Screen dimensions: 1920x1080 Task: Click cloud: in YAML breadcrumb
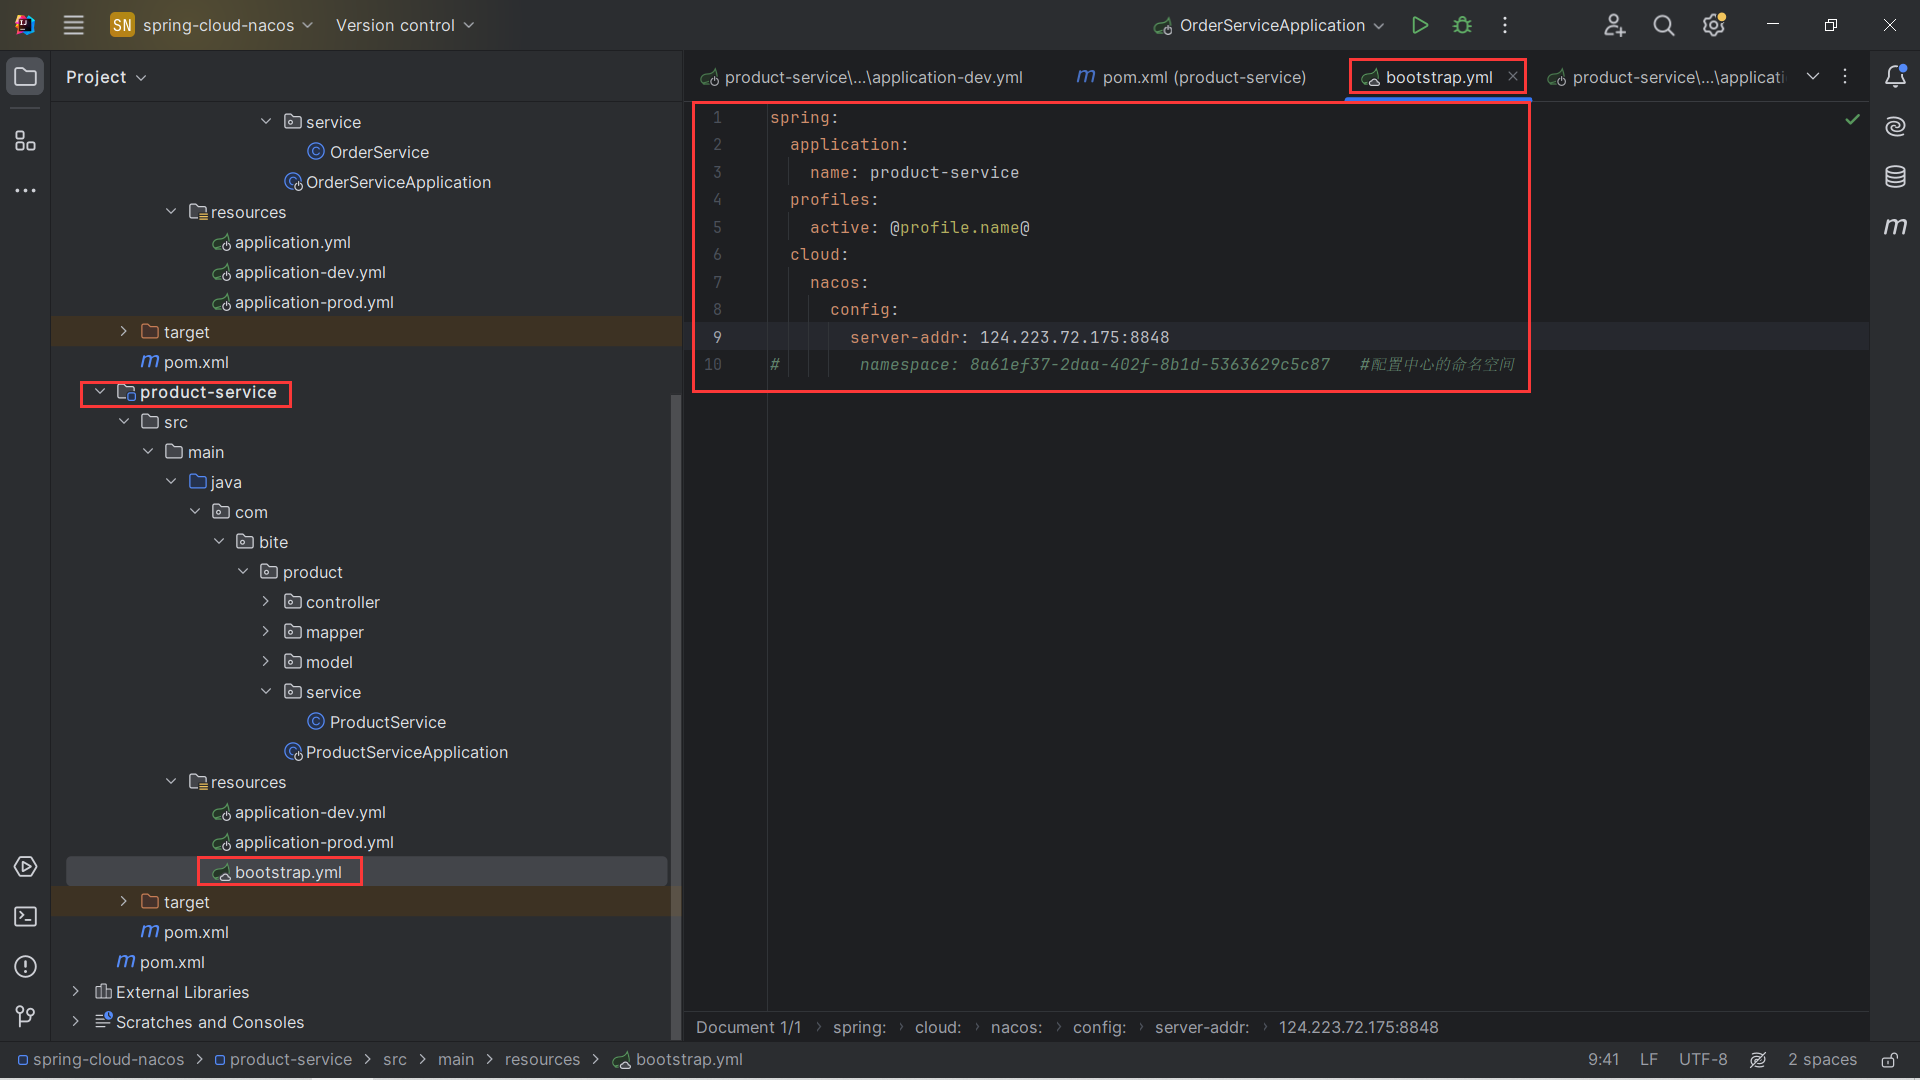tap(938, 1027)
